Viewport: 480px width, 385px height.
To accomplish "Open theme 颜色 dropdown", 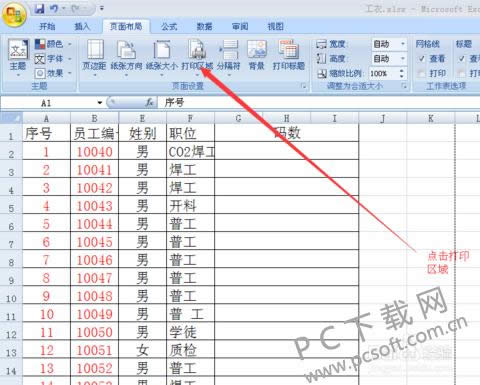I will tap(54, 44).
